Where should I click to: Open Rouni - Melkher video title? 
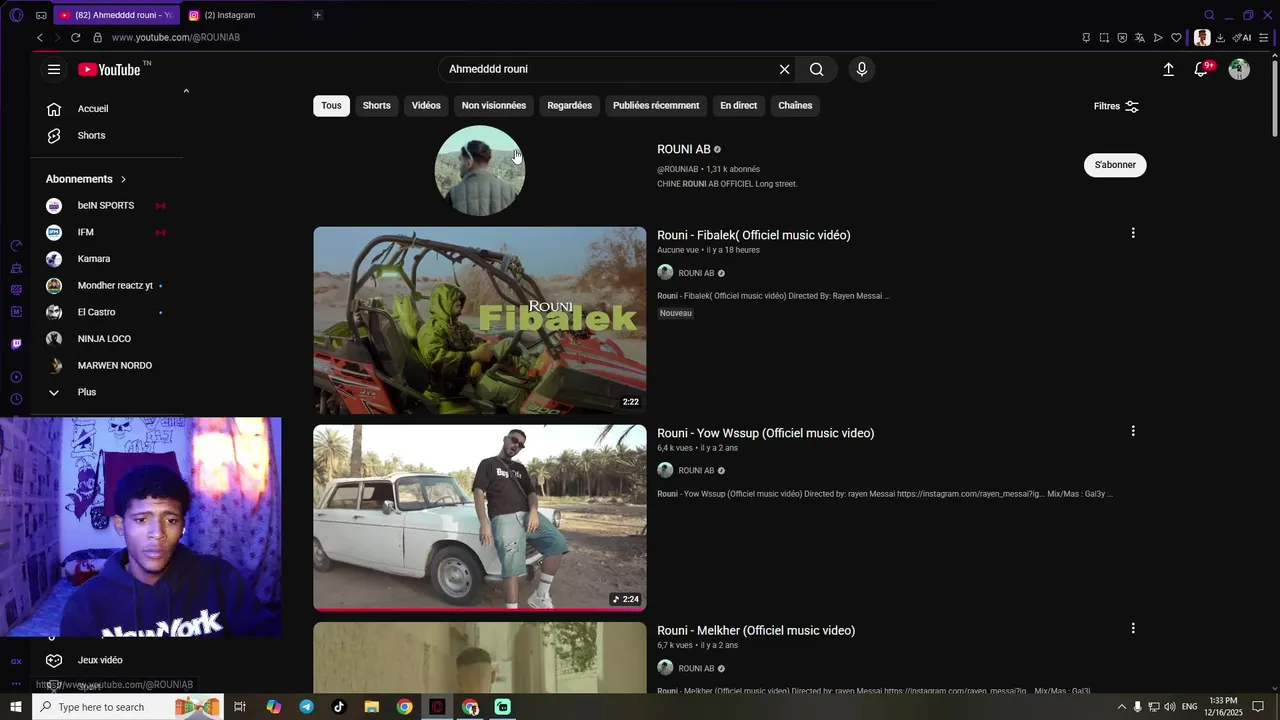pos(756,630)
